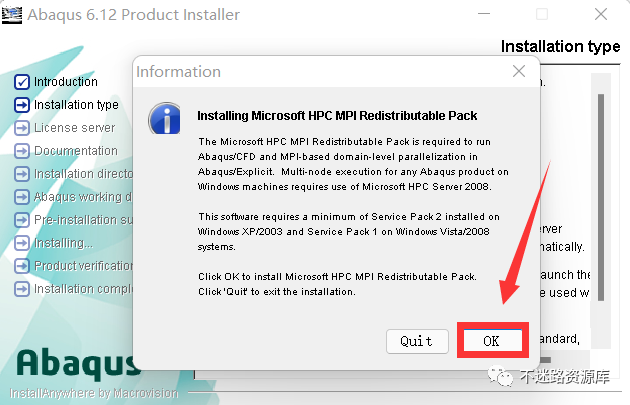
Task: Close the Abaqus Product Installer window
Action: [x=601, y=14]
